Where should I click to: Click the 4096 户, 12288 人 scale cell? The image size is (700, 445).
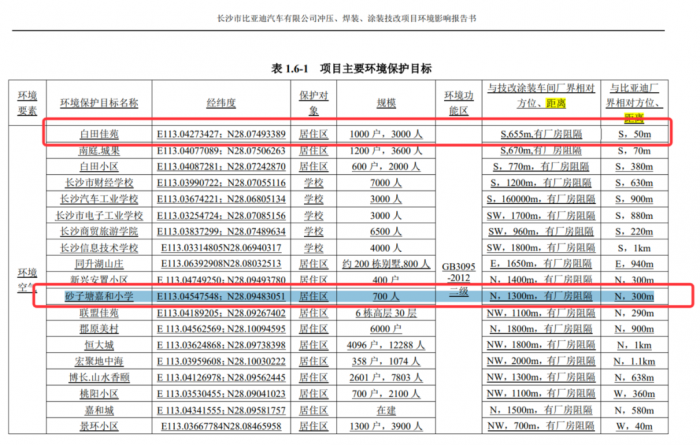click(386, 345)
